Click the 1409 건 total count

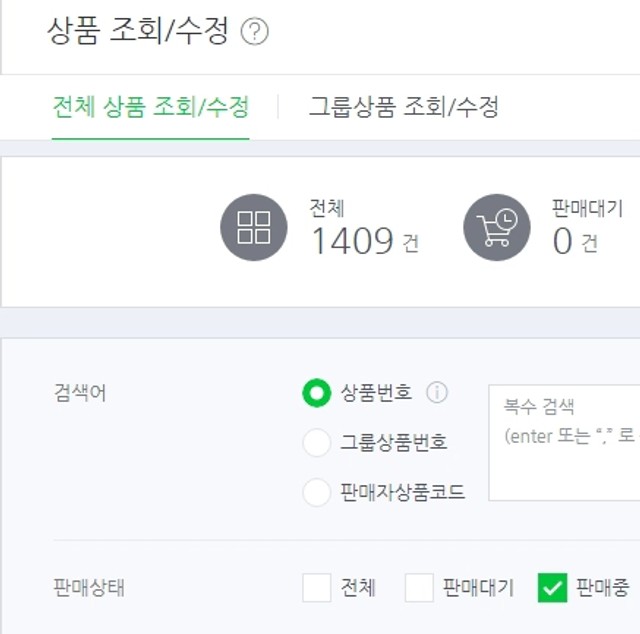365,241
